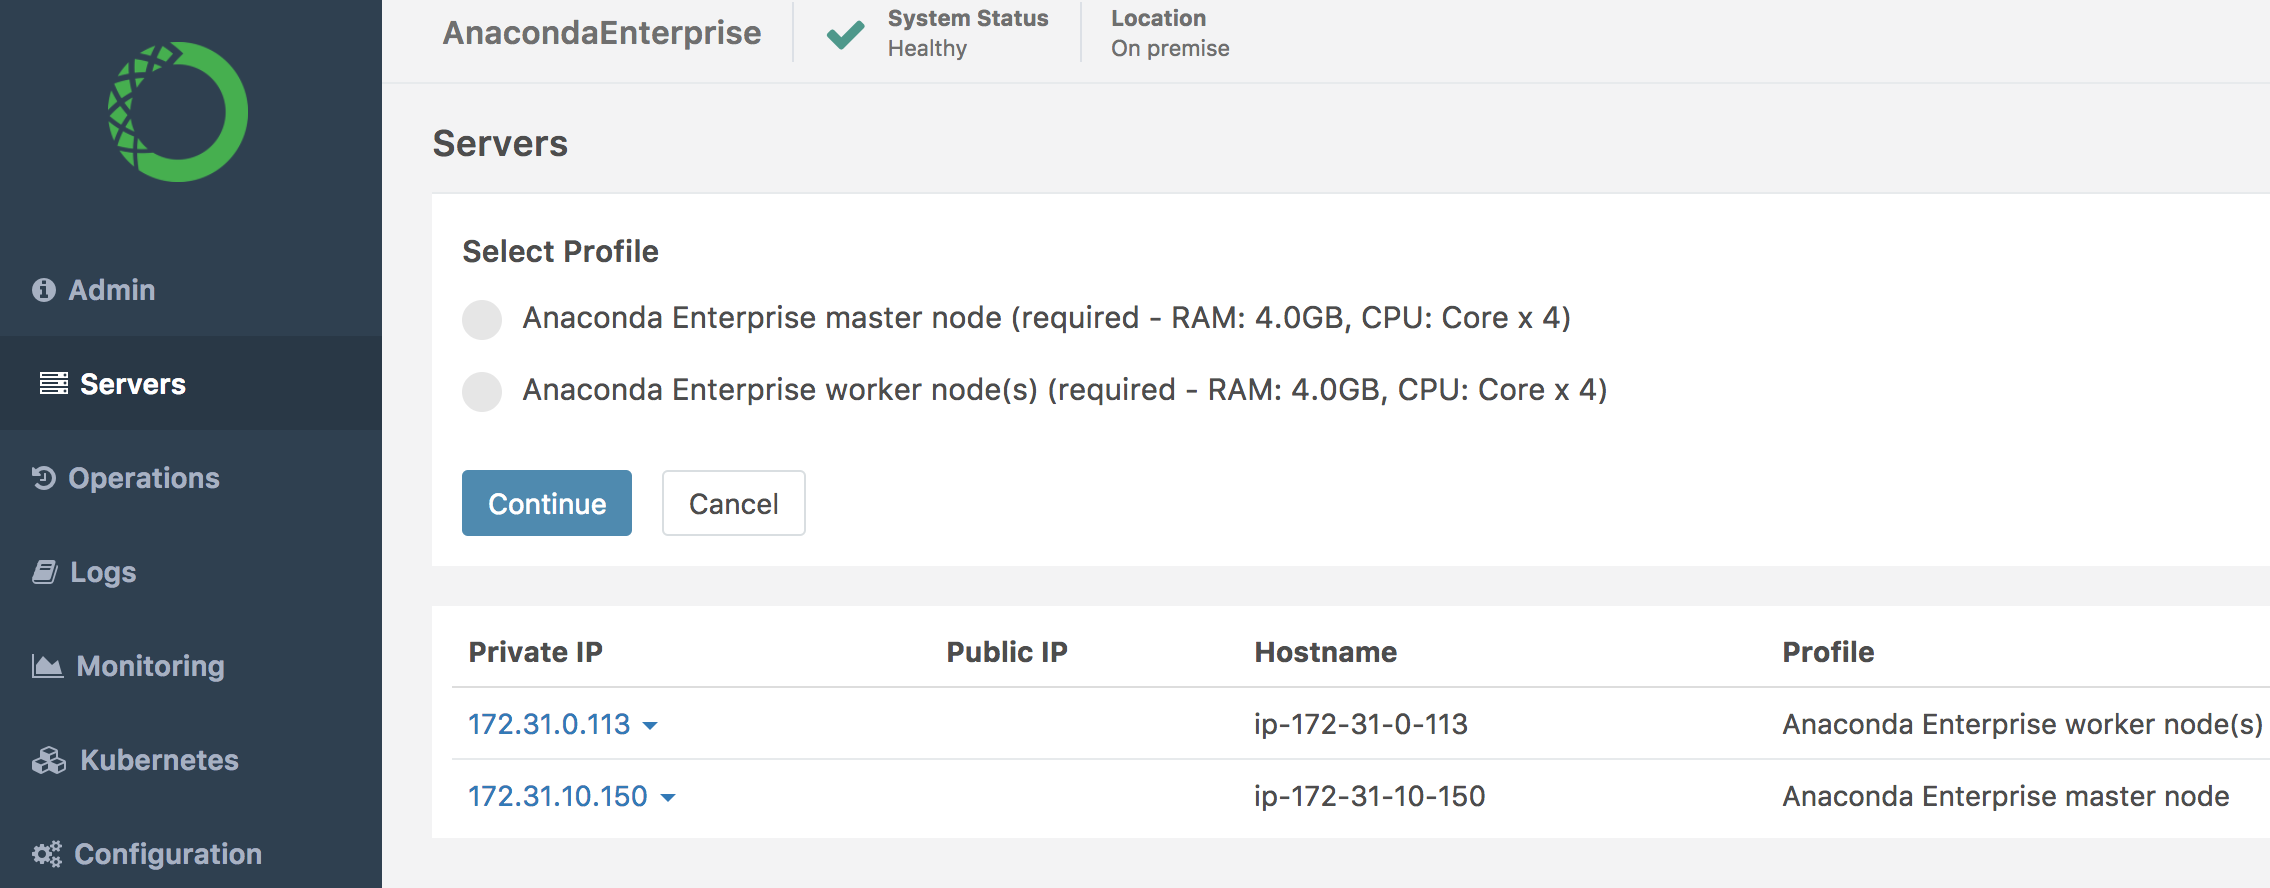Click the Private IP column header
The width and height of the screenshot is (2270, 888).
click(535, 652)
